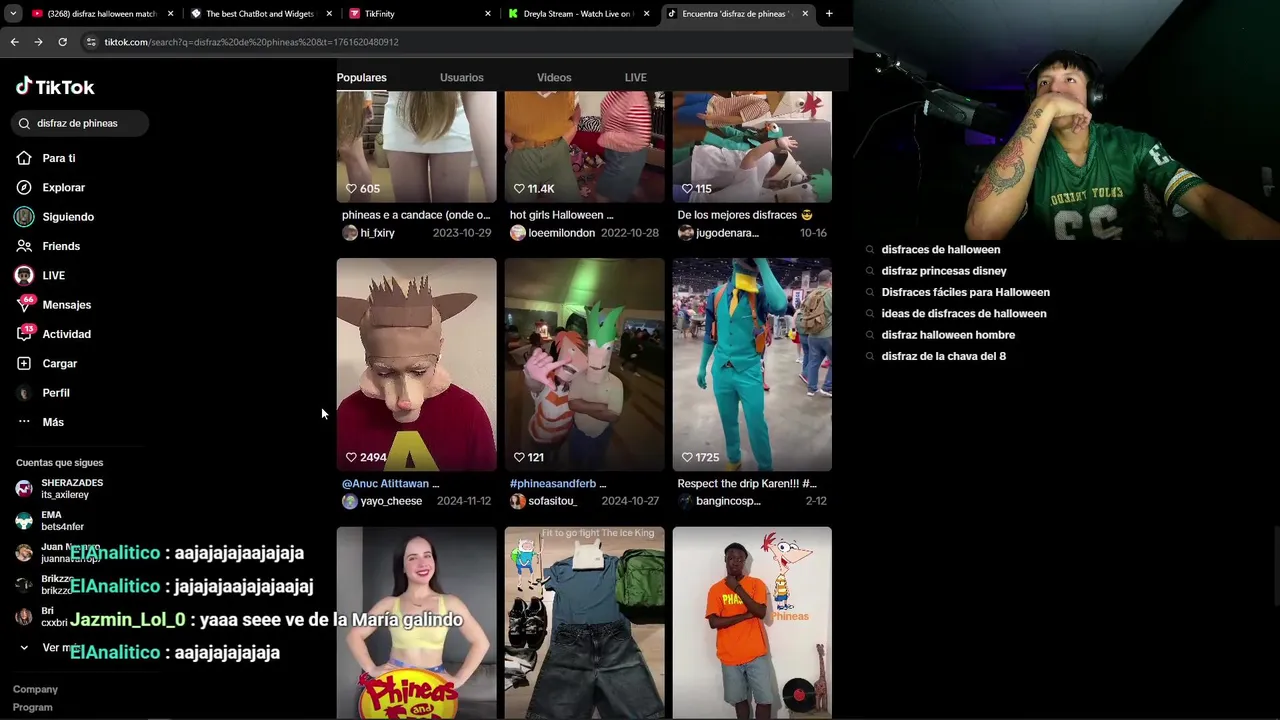Open the Más three-dots icon

pos(24,422)
